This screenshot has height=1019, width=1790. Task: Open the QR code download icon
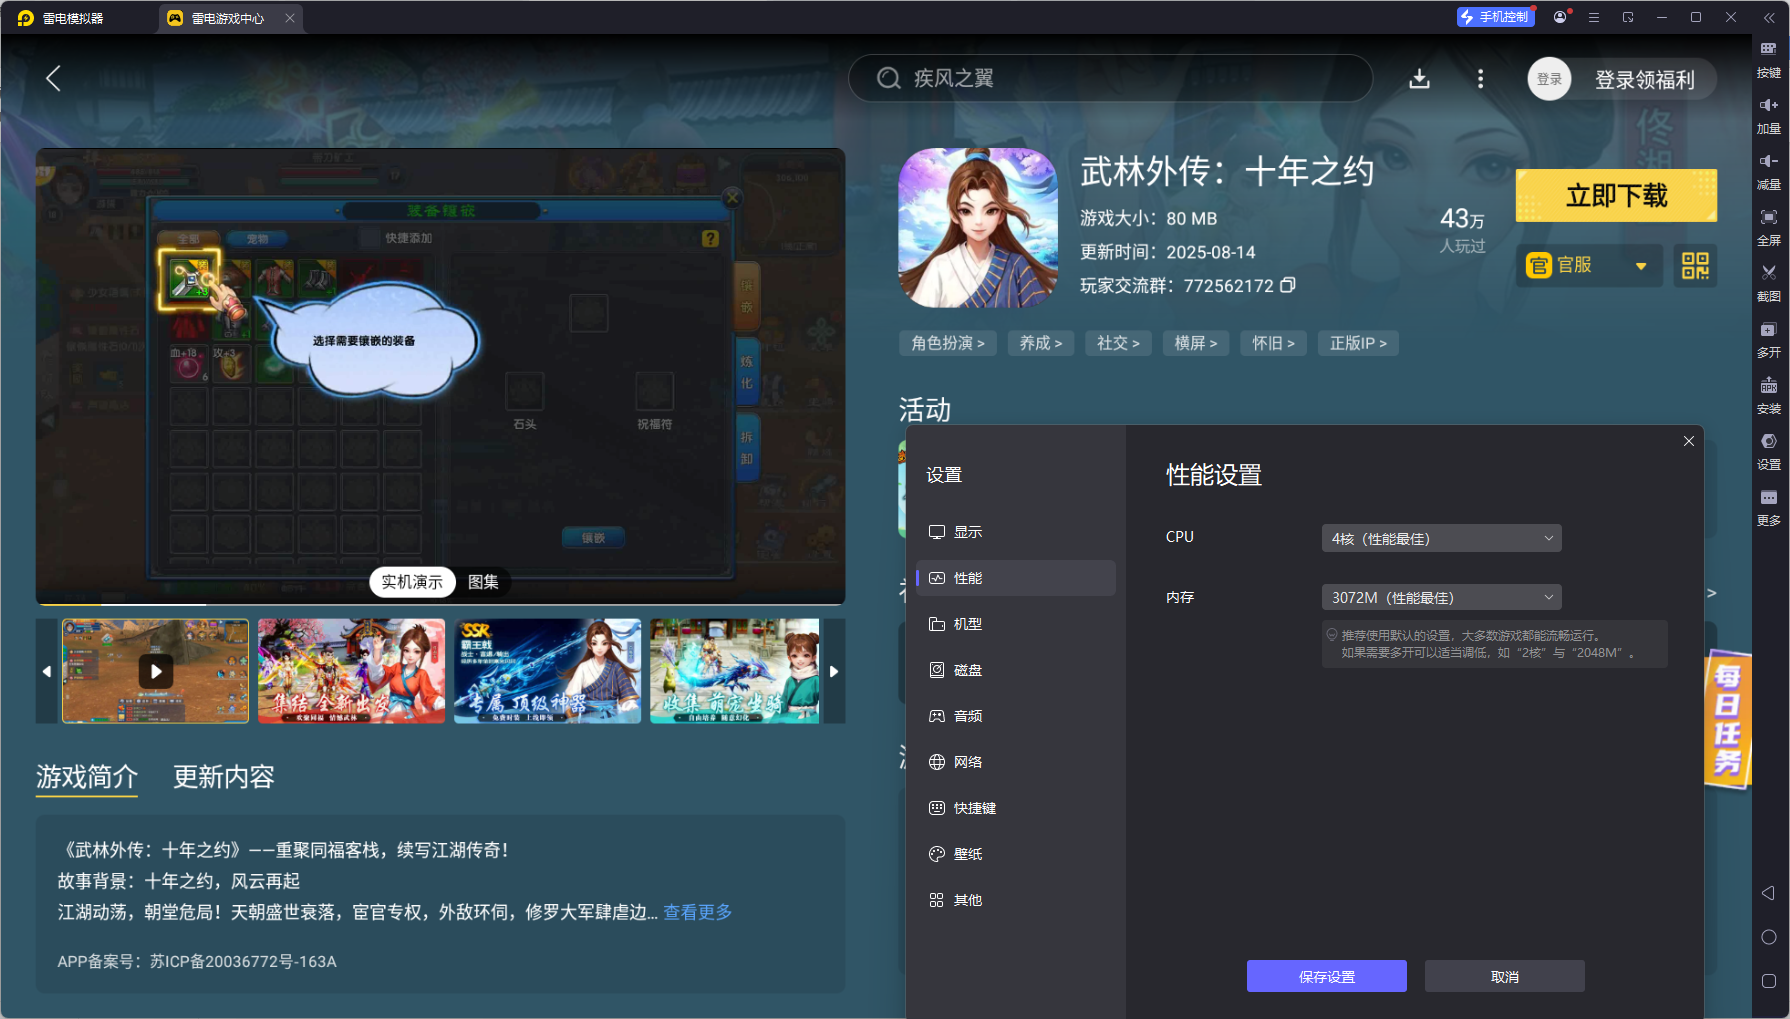tap(1695, 266)
